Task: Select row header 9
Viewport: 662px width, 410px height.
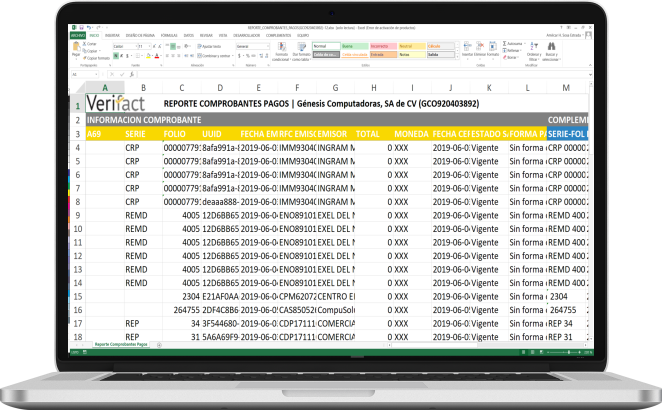Action: pyautogui.click(x=78, y=215)
